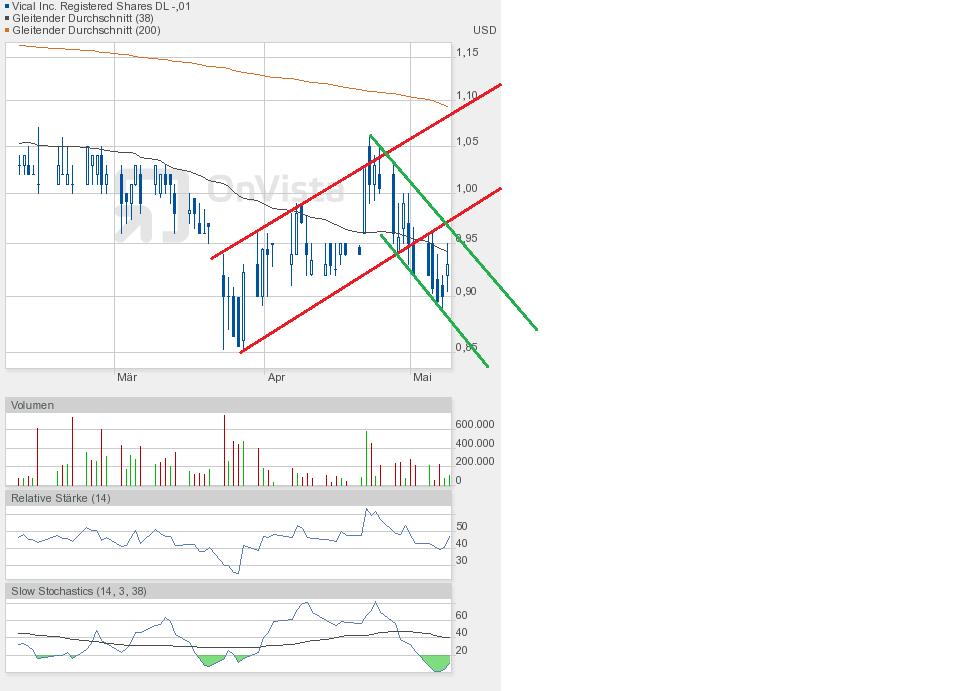The height and width of the screenshot is (691, 960).
Task: Click the 400.000 volume axis label
Action: (474, 443)
